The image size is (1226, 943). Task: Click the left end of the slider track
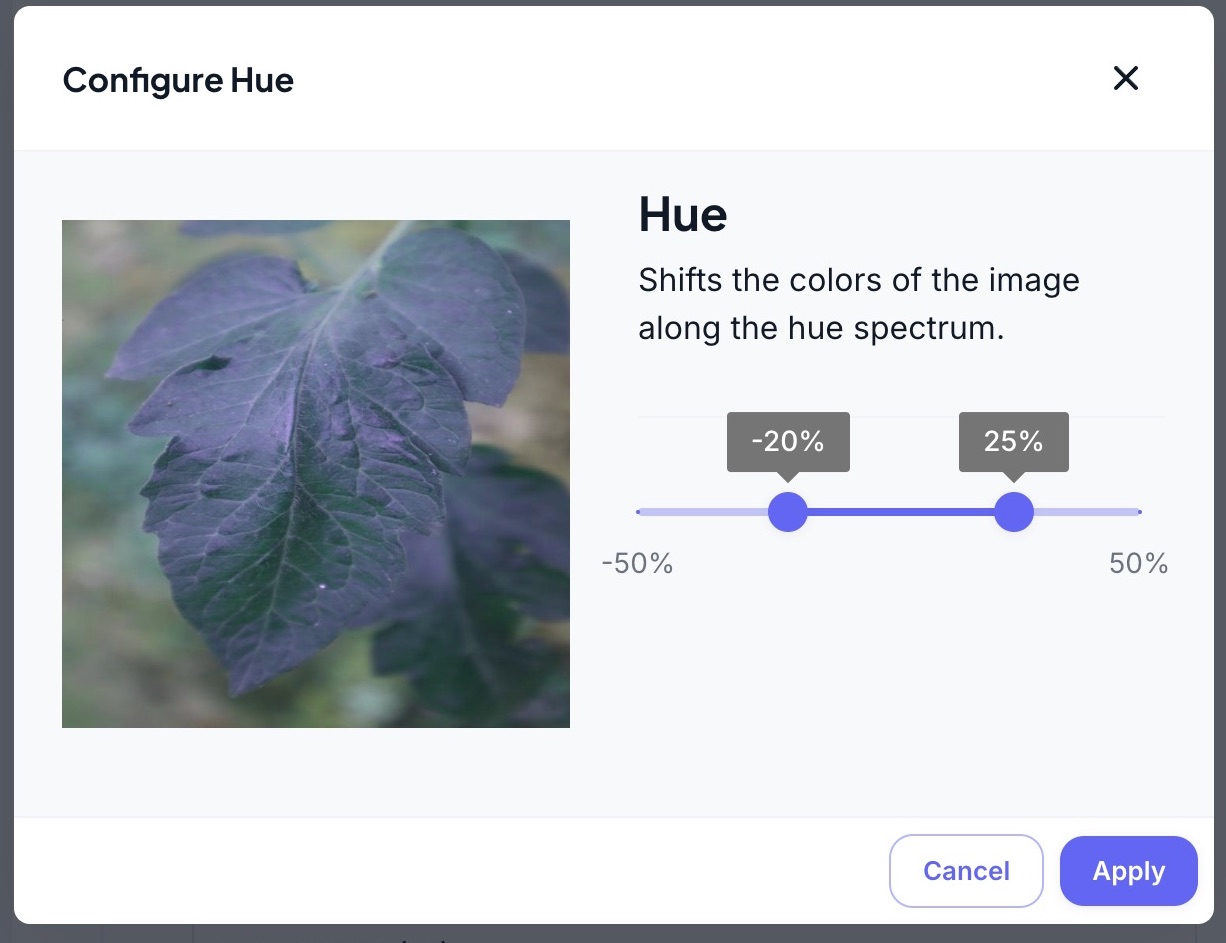click(641, 512)
